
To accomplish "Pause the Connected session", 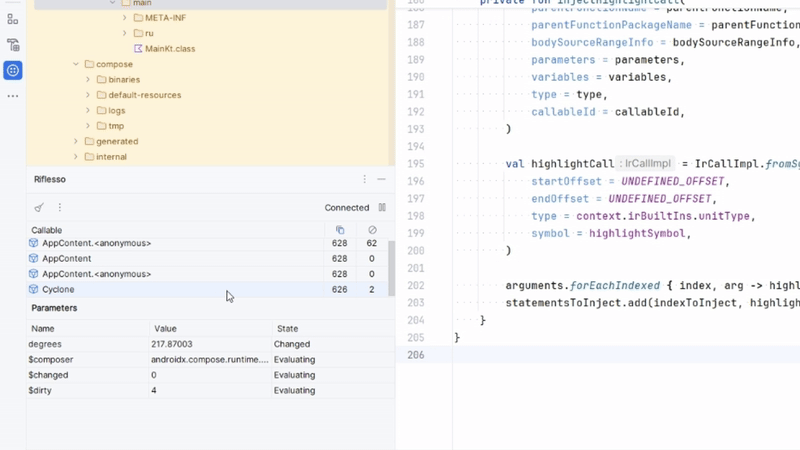I will click(382, 208).
